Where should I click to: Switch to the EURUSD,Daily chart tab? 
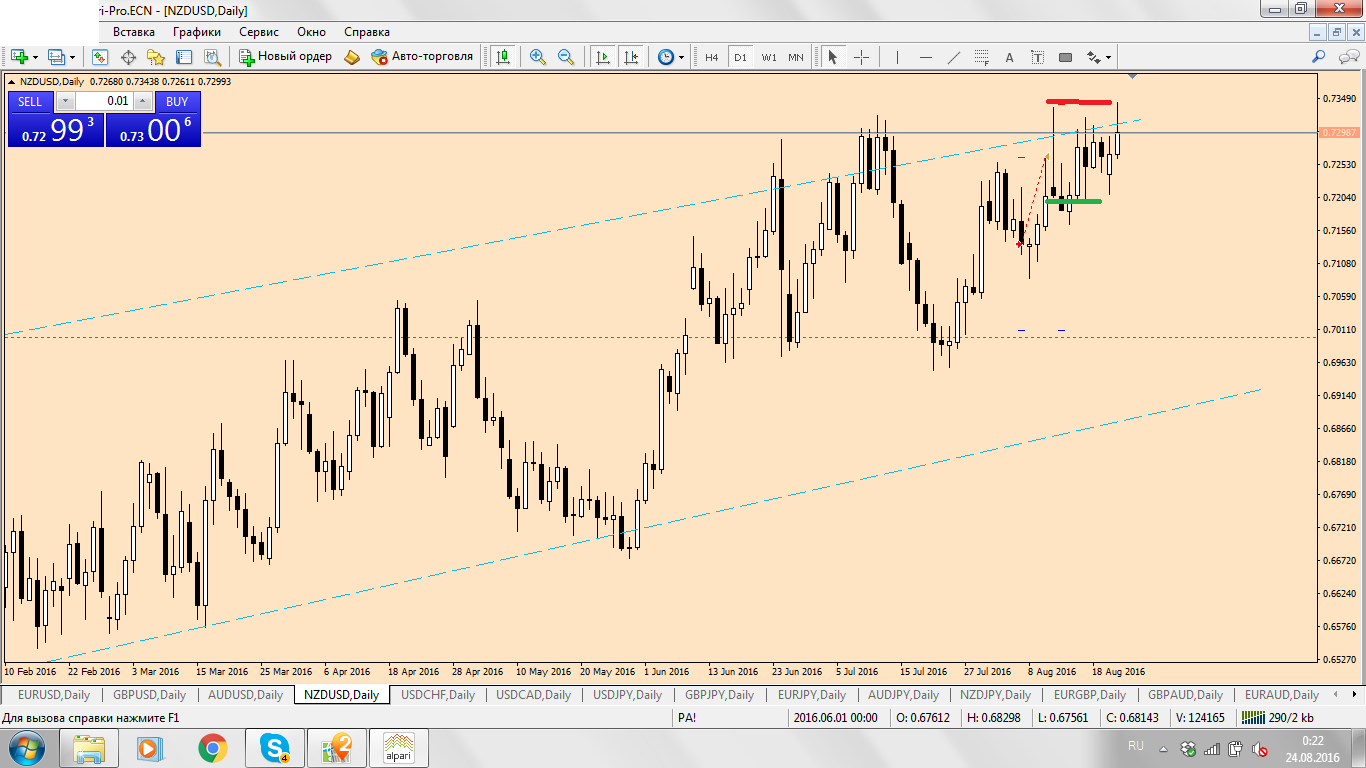click(x=54, y=694)
